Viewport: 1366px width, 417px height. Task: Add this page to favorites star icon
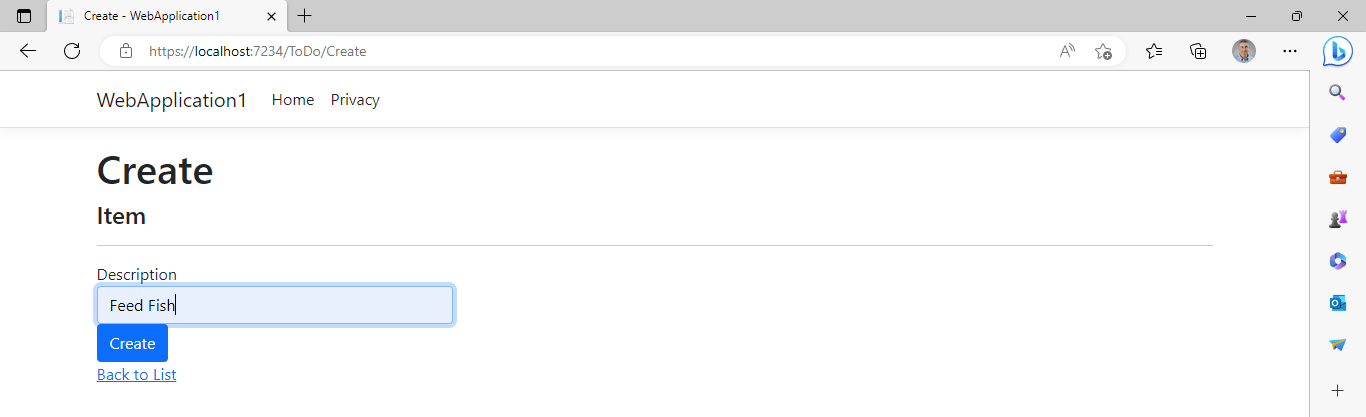click(x=1103, y=51)
